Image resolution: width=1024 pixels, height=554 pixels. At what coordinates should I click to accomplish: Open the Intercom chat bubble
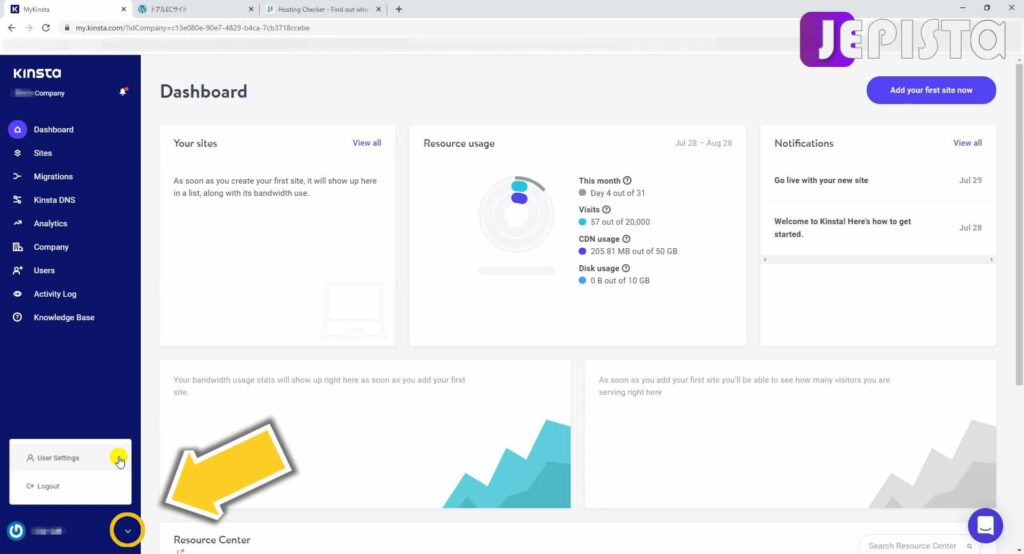(x=985, y=525)
